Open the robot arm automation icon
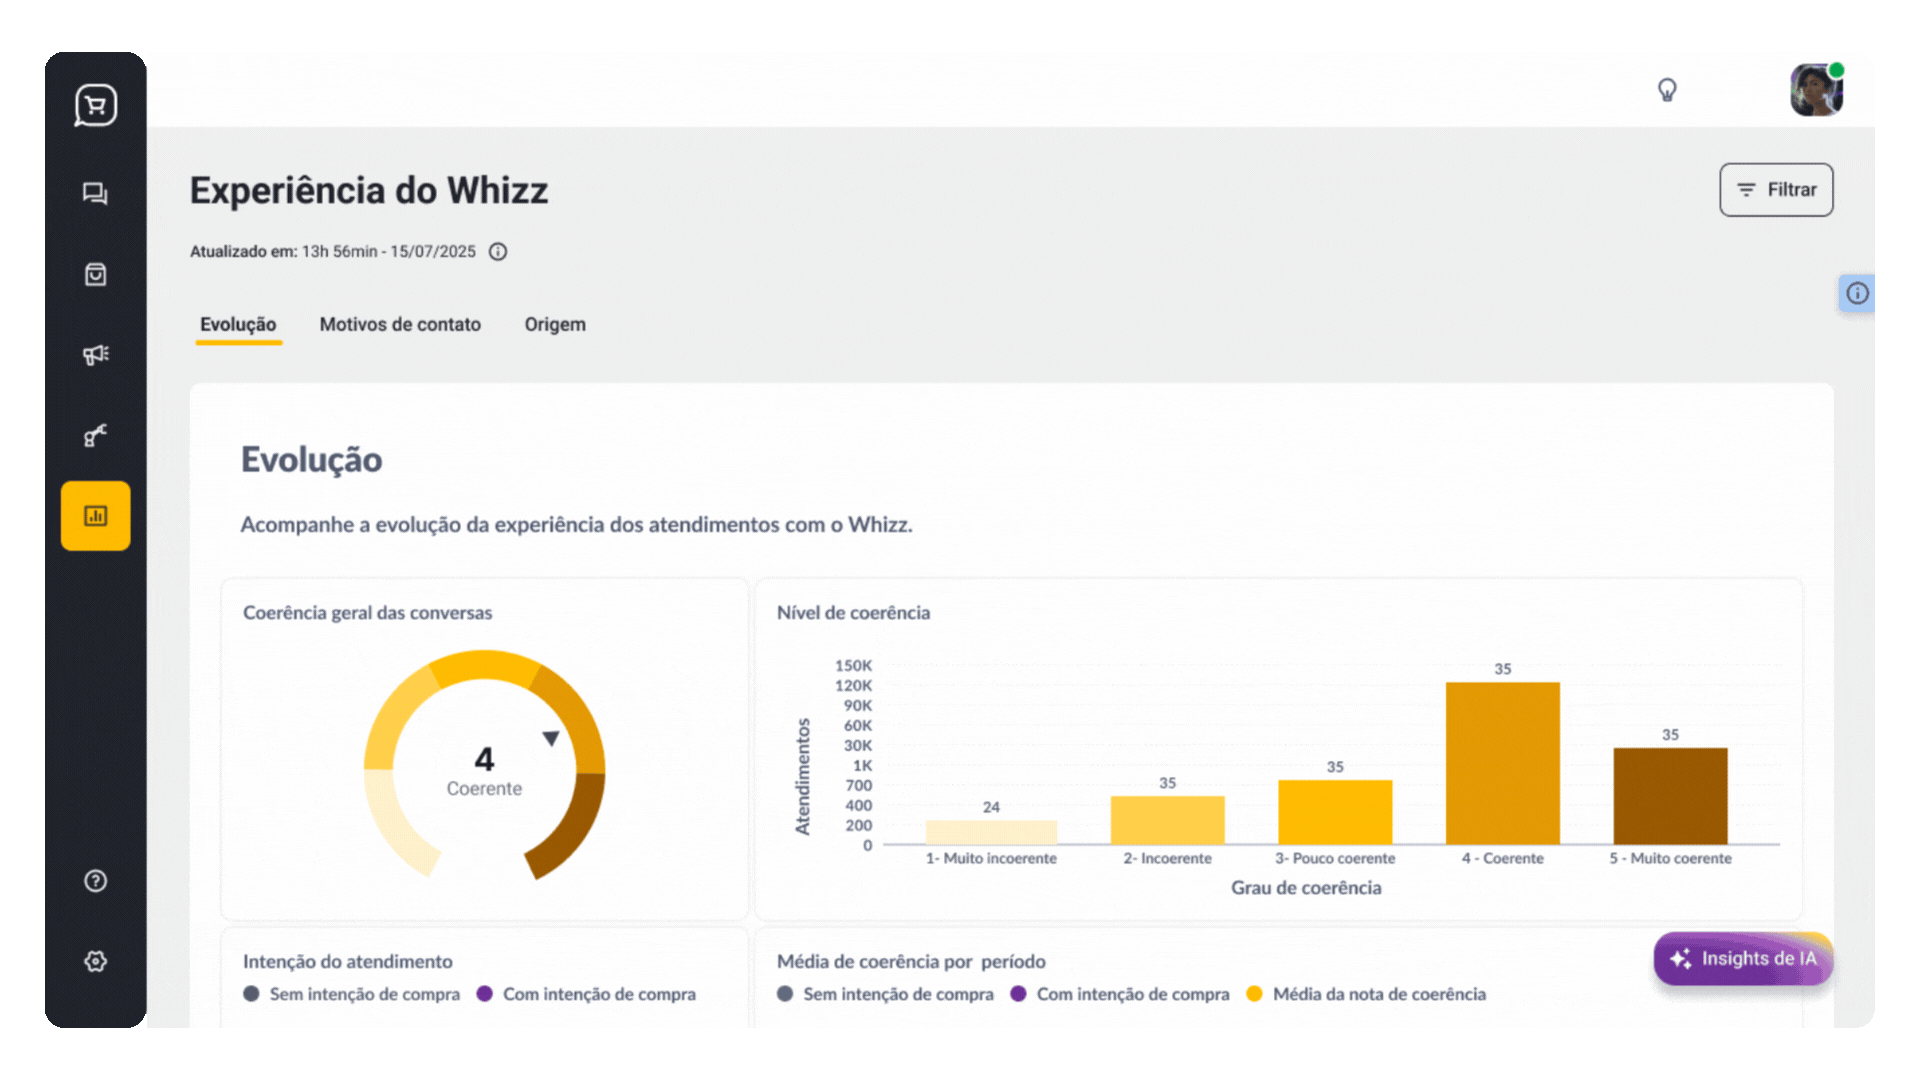 click(x=95, y=435)
